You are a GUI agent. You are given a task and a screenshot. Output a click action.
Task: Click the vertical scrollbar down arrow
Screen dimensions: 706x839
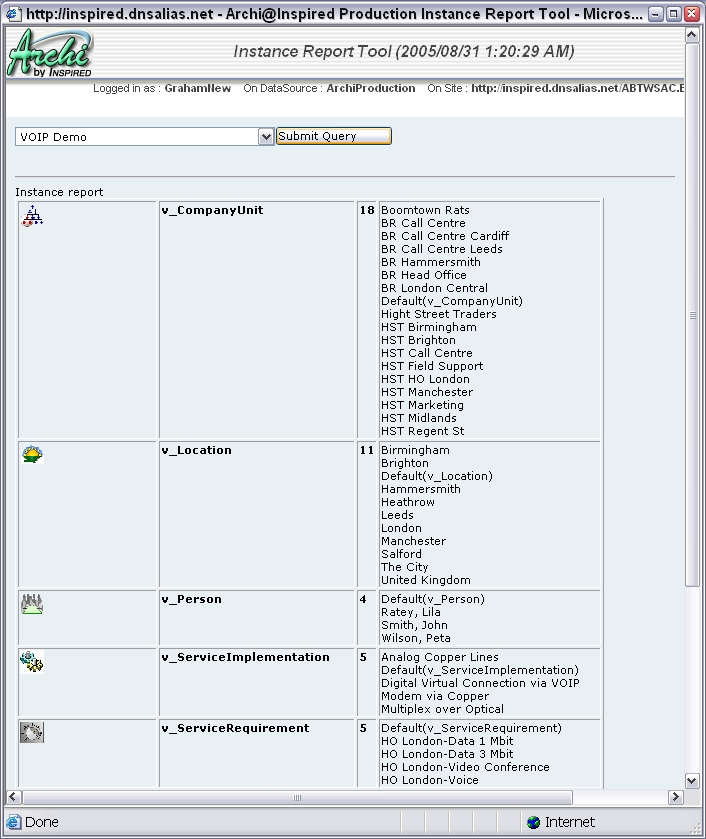tap(692, 781)
